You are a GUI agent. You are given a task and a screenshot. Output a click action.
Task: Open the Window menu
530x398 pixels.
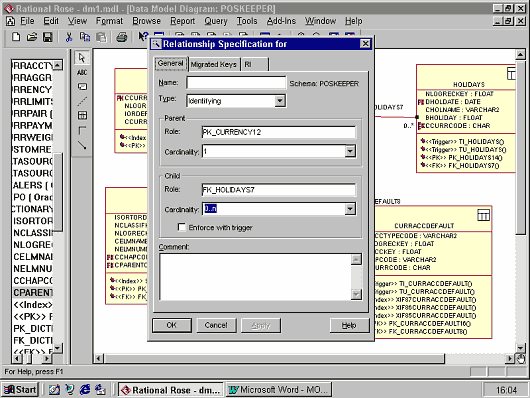click(320, 21)
